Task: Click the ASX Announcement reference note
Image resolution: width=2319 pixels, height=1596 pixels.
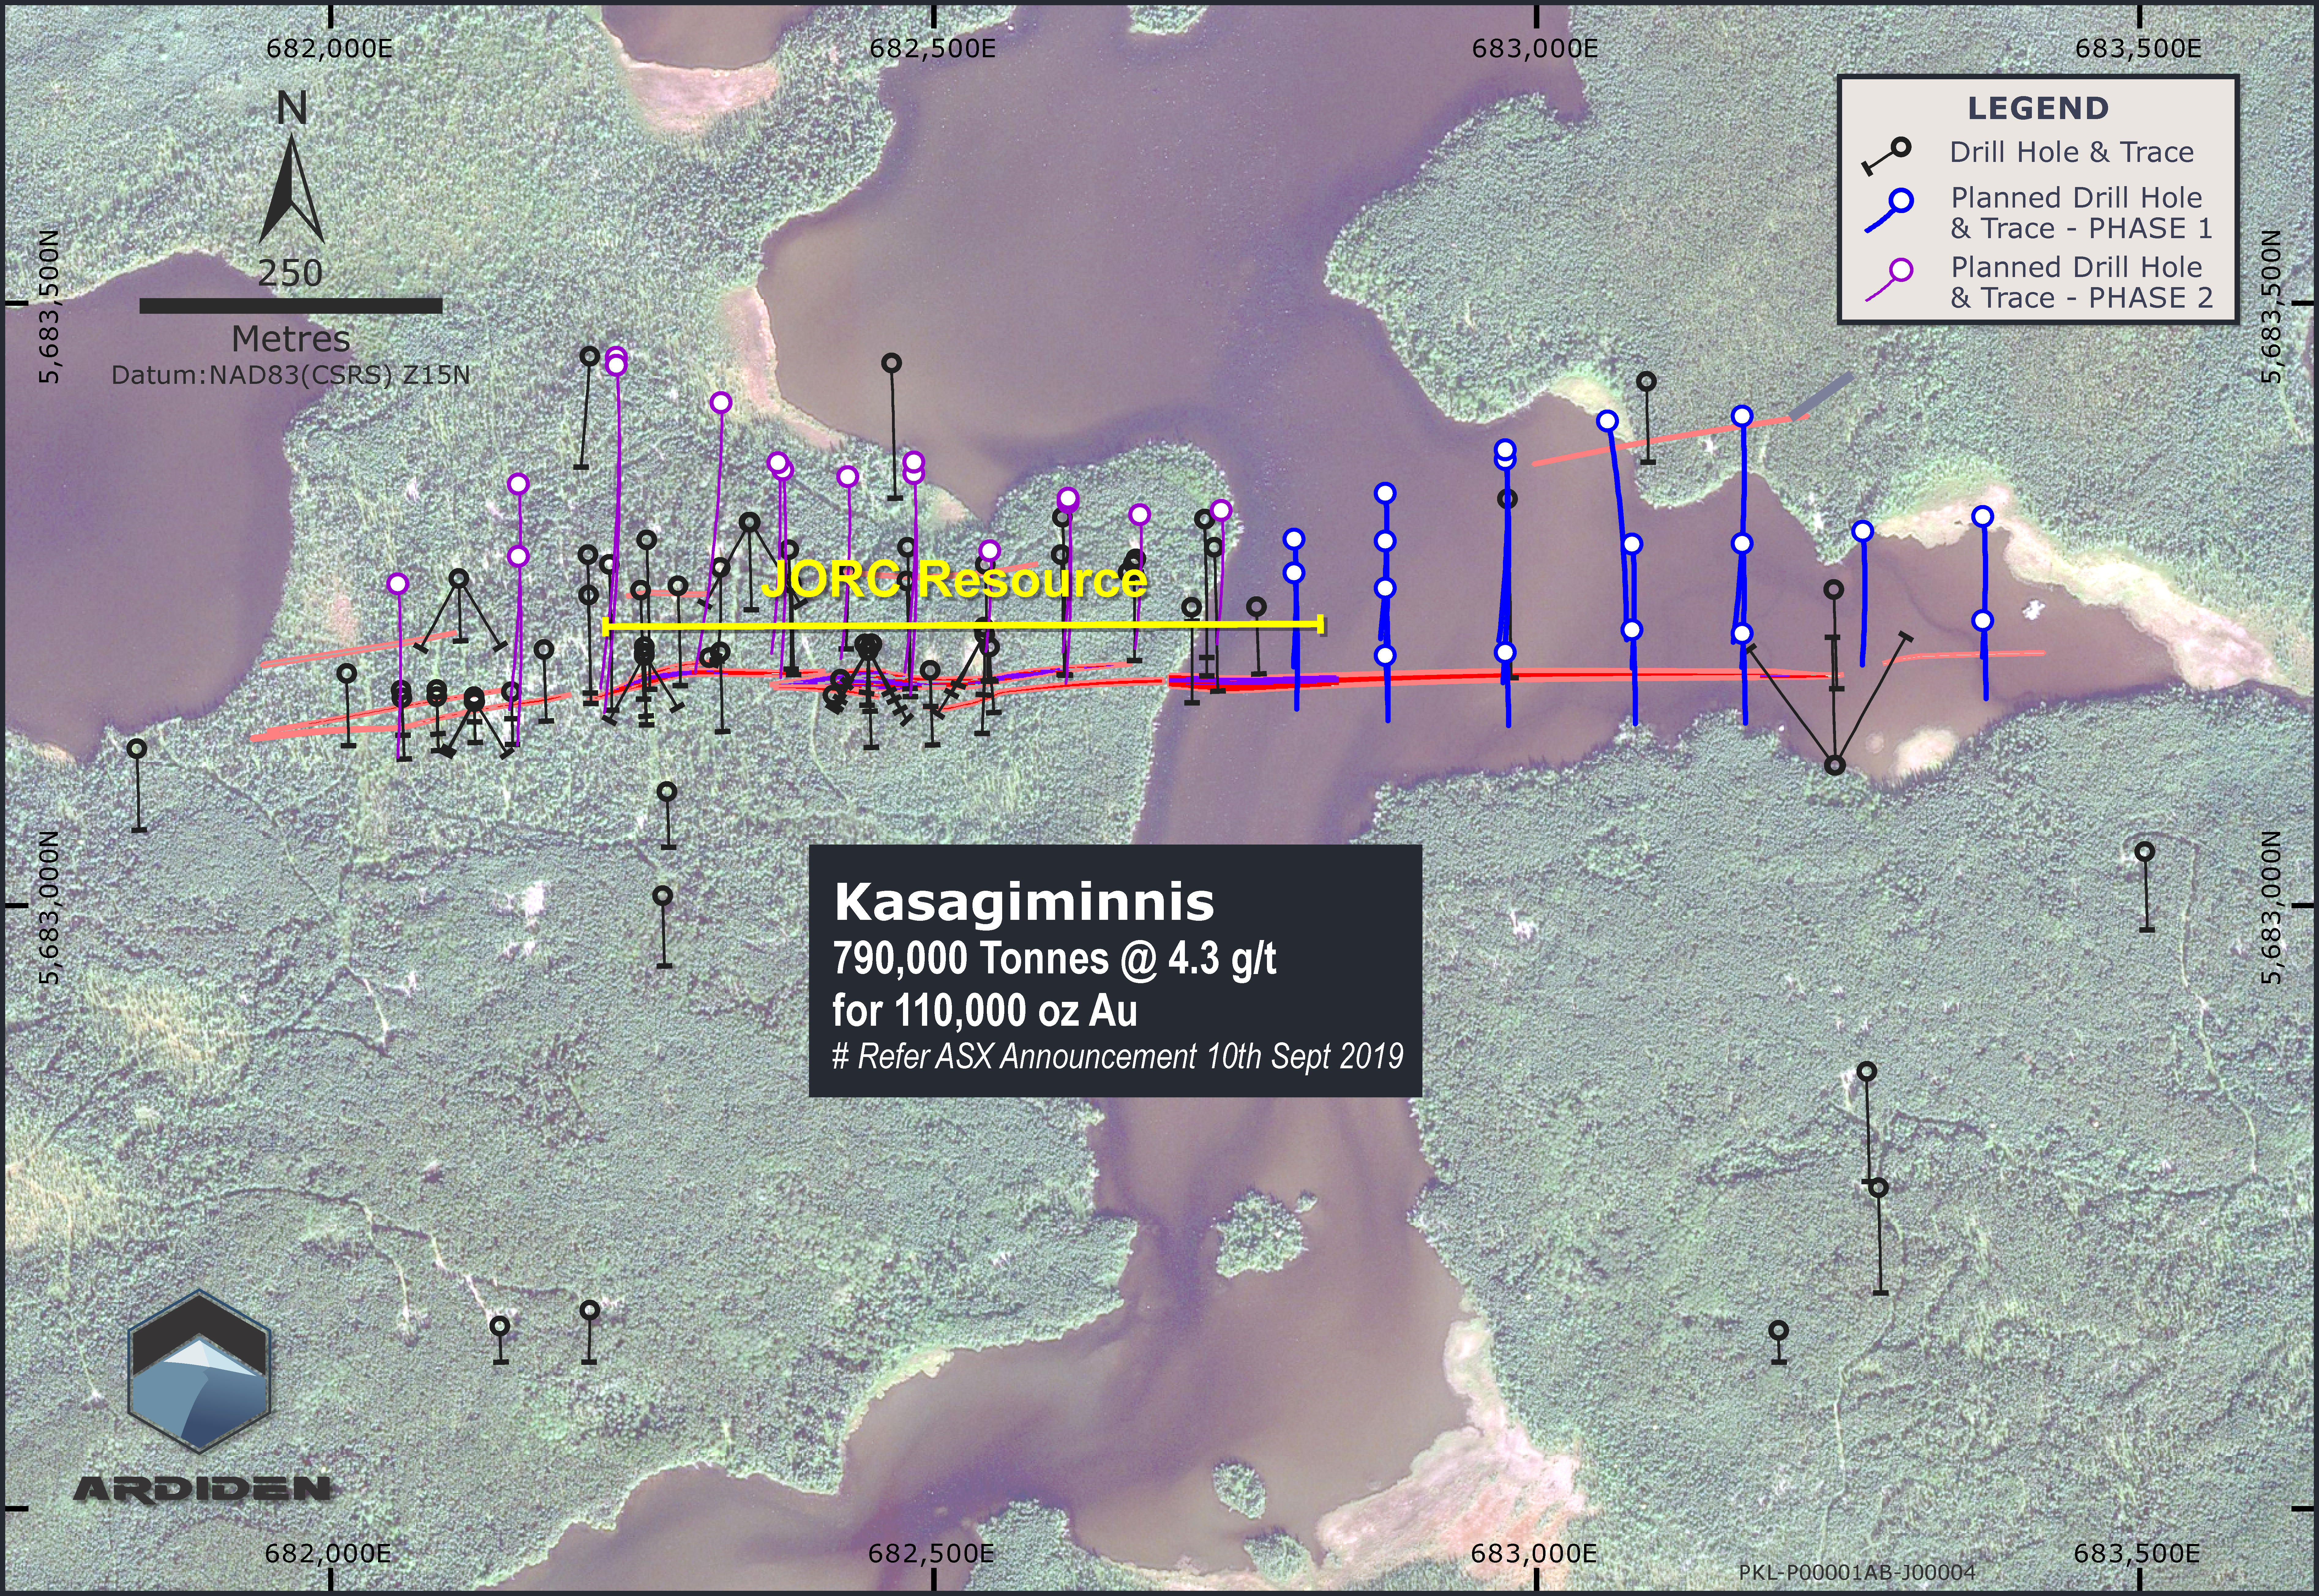Action: click(x=1118, y=1057)
